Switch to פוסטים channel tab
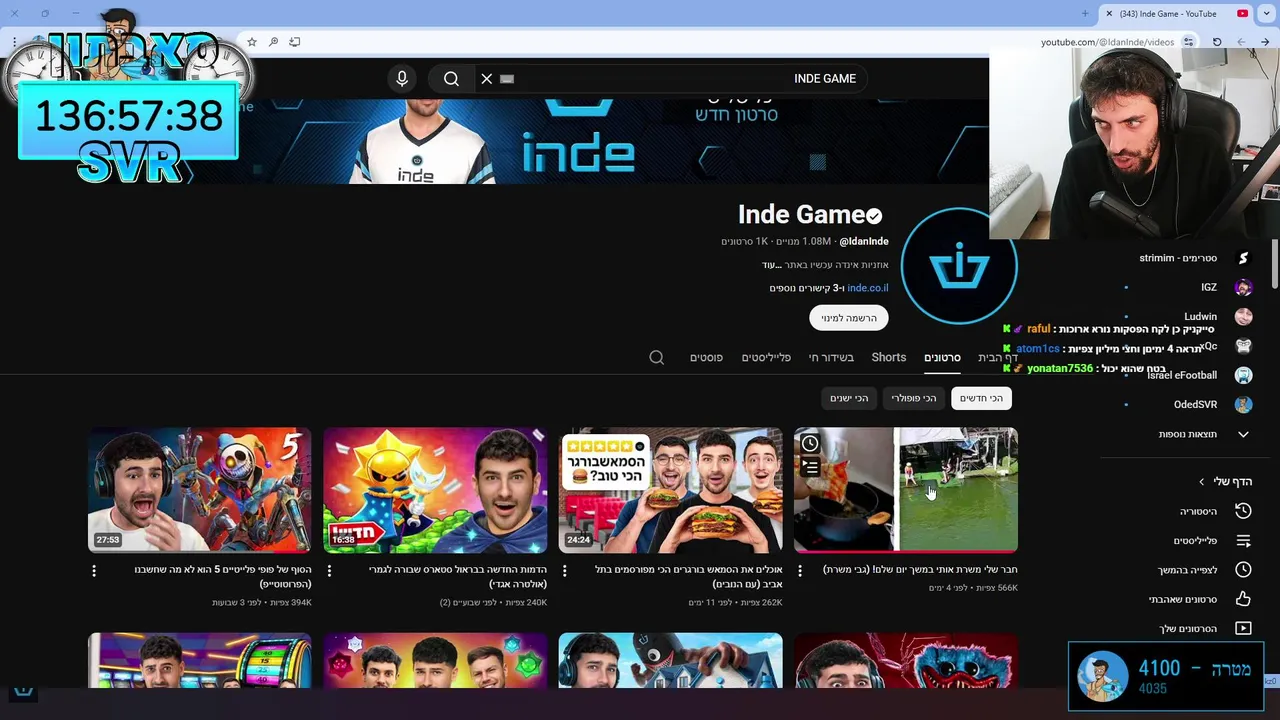Viewport: 1280px width, 720px height. [x=706, y=357]
